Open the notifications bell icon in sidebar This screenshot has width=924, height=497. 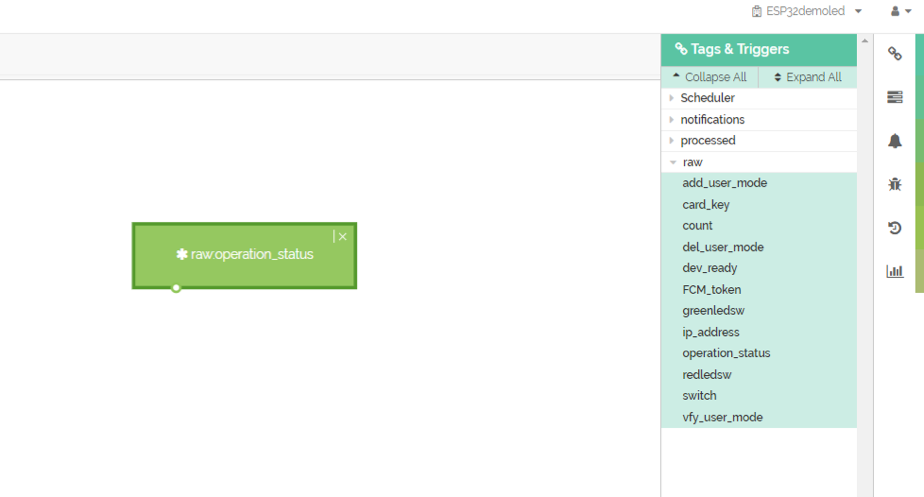point(895,141)
